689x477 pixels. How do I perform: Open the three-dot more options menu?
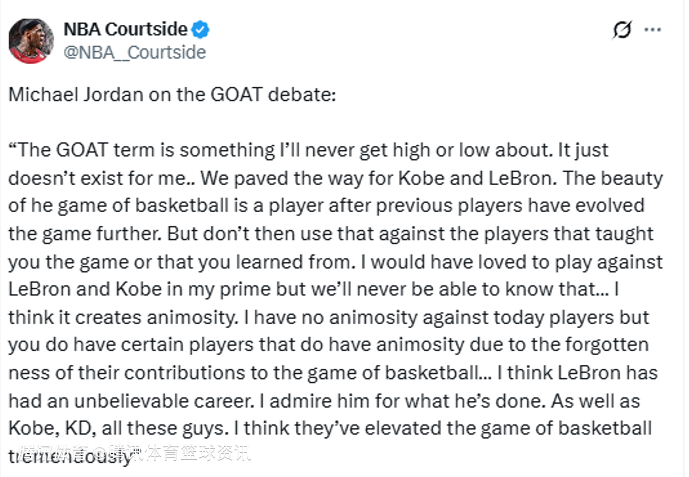pos(653,30)
